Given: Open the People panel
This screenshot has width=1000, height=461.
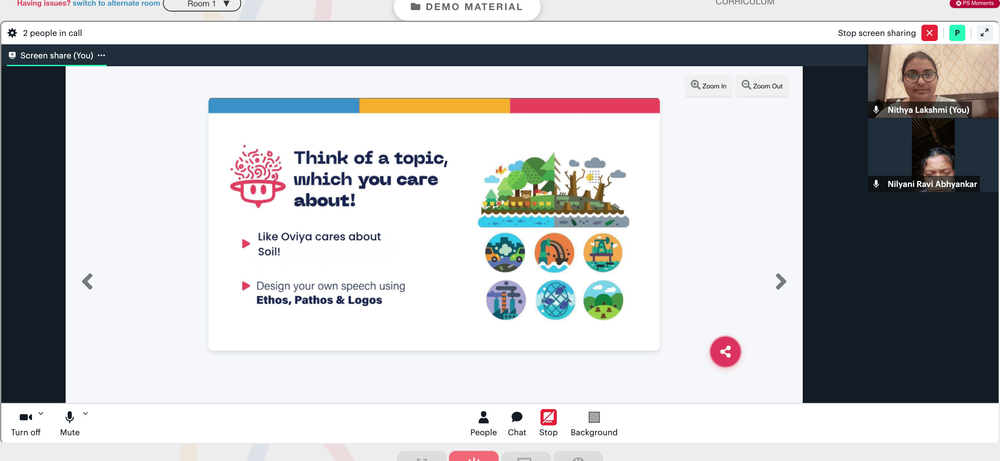Looking at the screenshot, I should coord(483,423).
